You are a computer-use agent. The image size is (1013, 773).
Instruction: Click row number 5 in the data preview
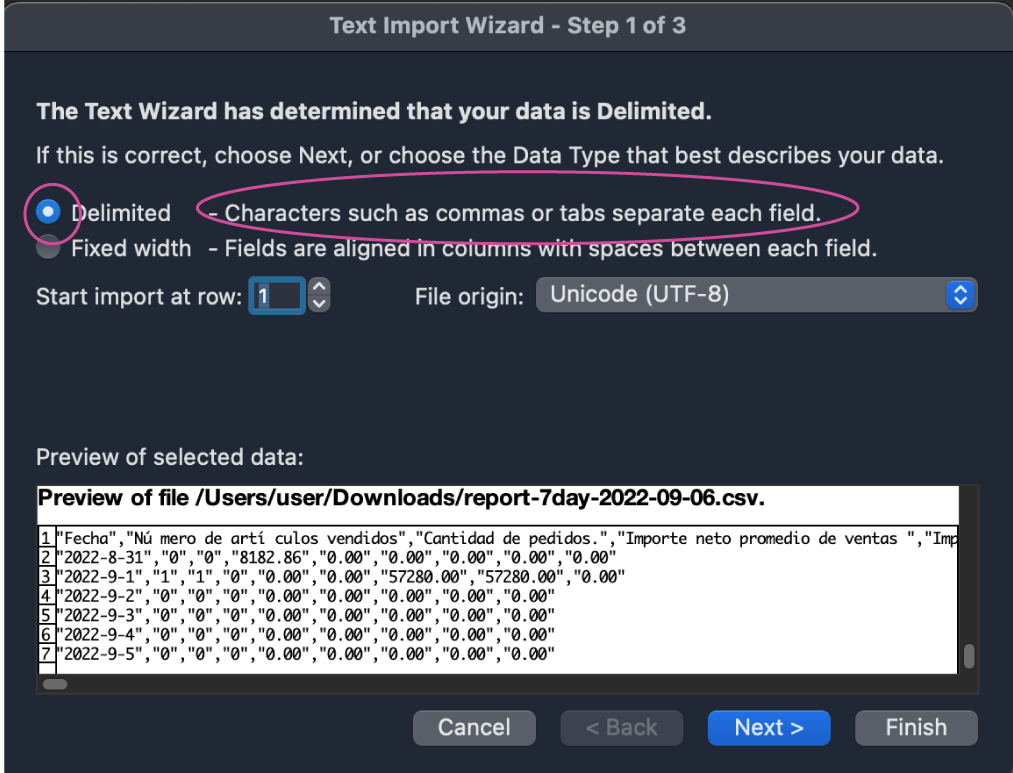coord(46,616)
